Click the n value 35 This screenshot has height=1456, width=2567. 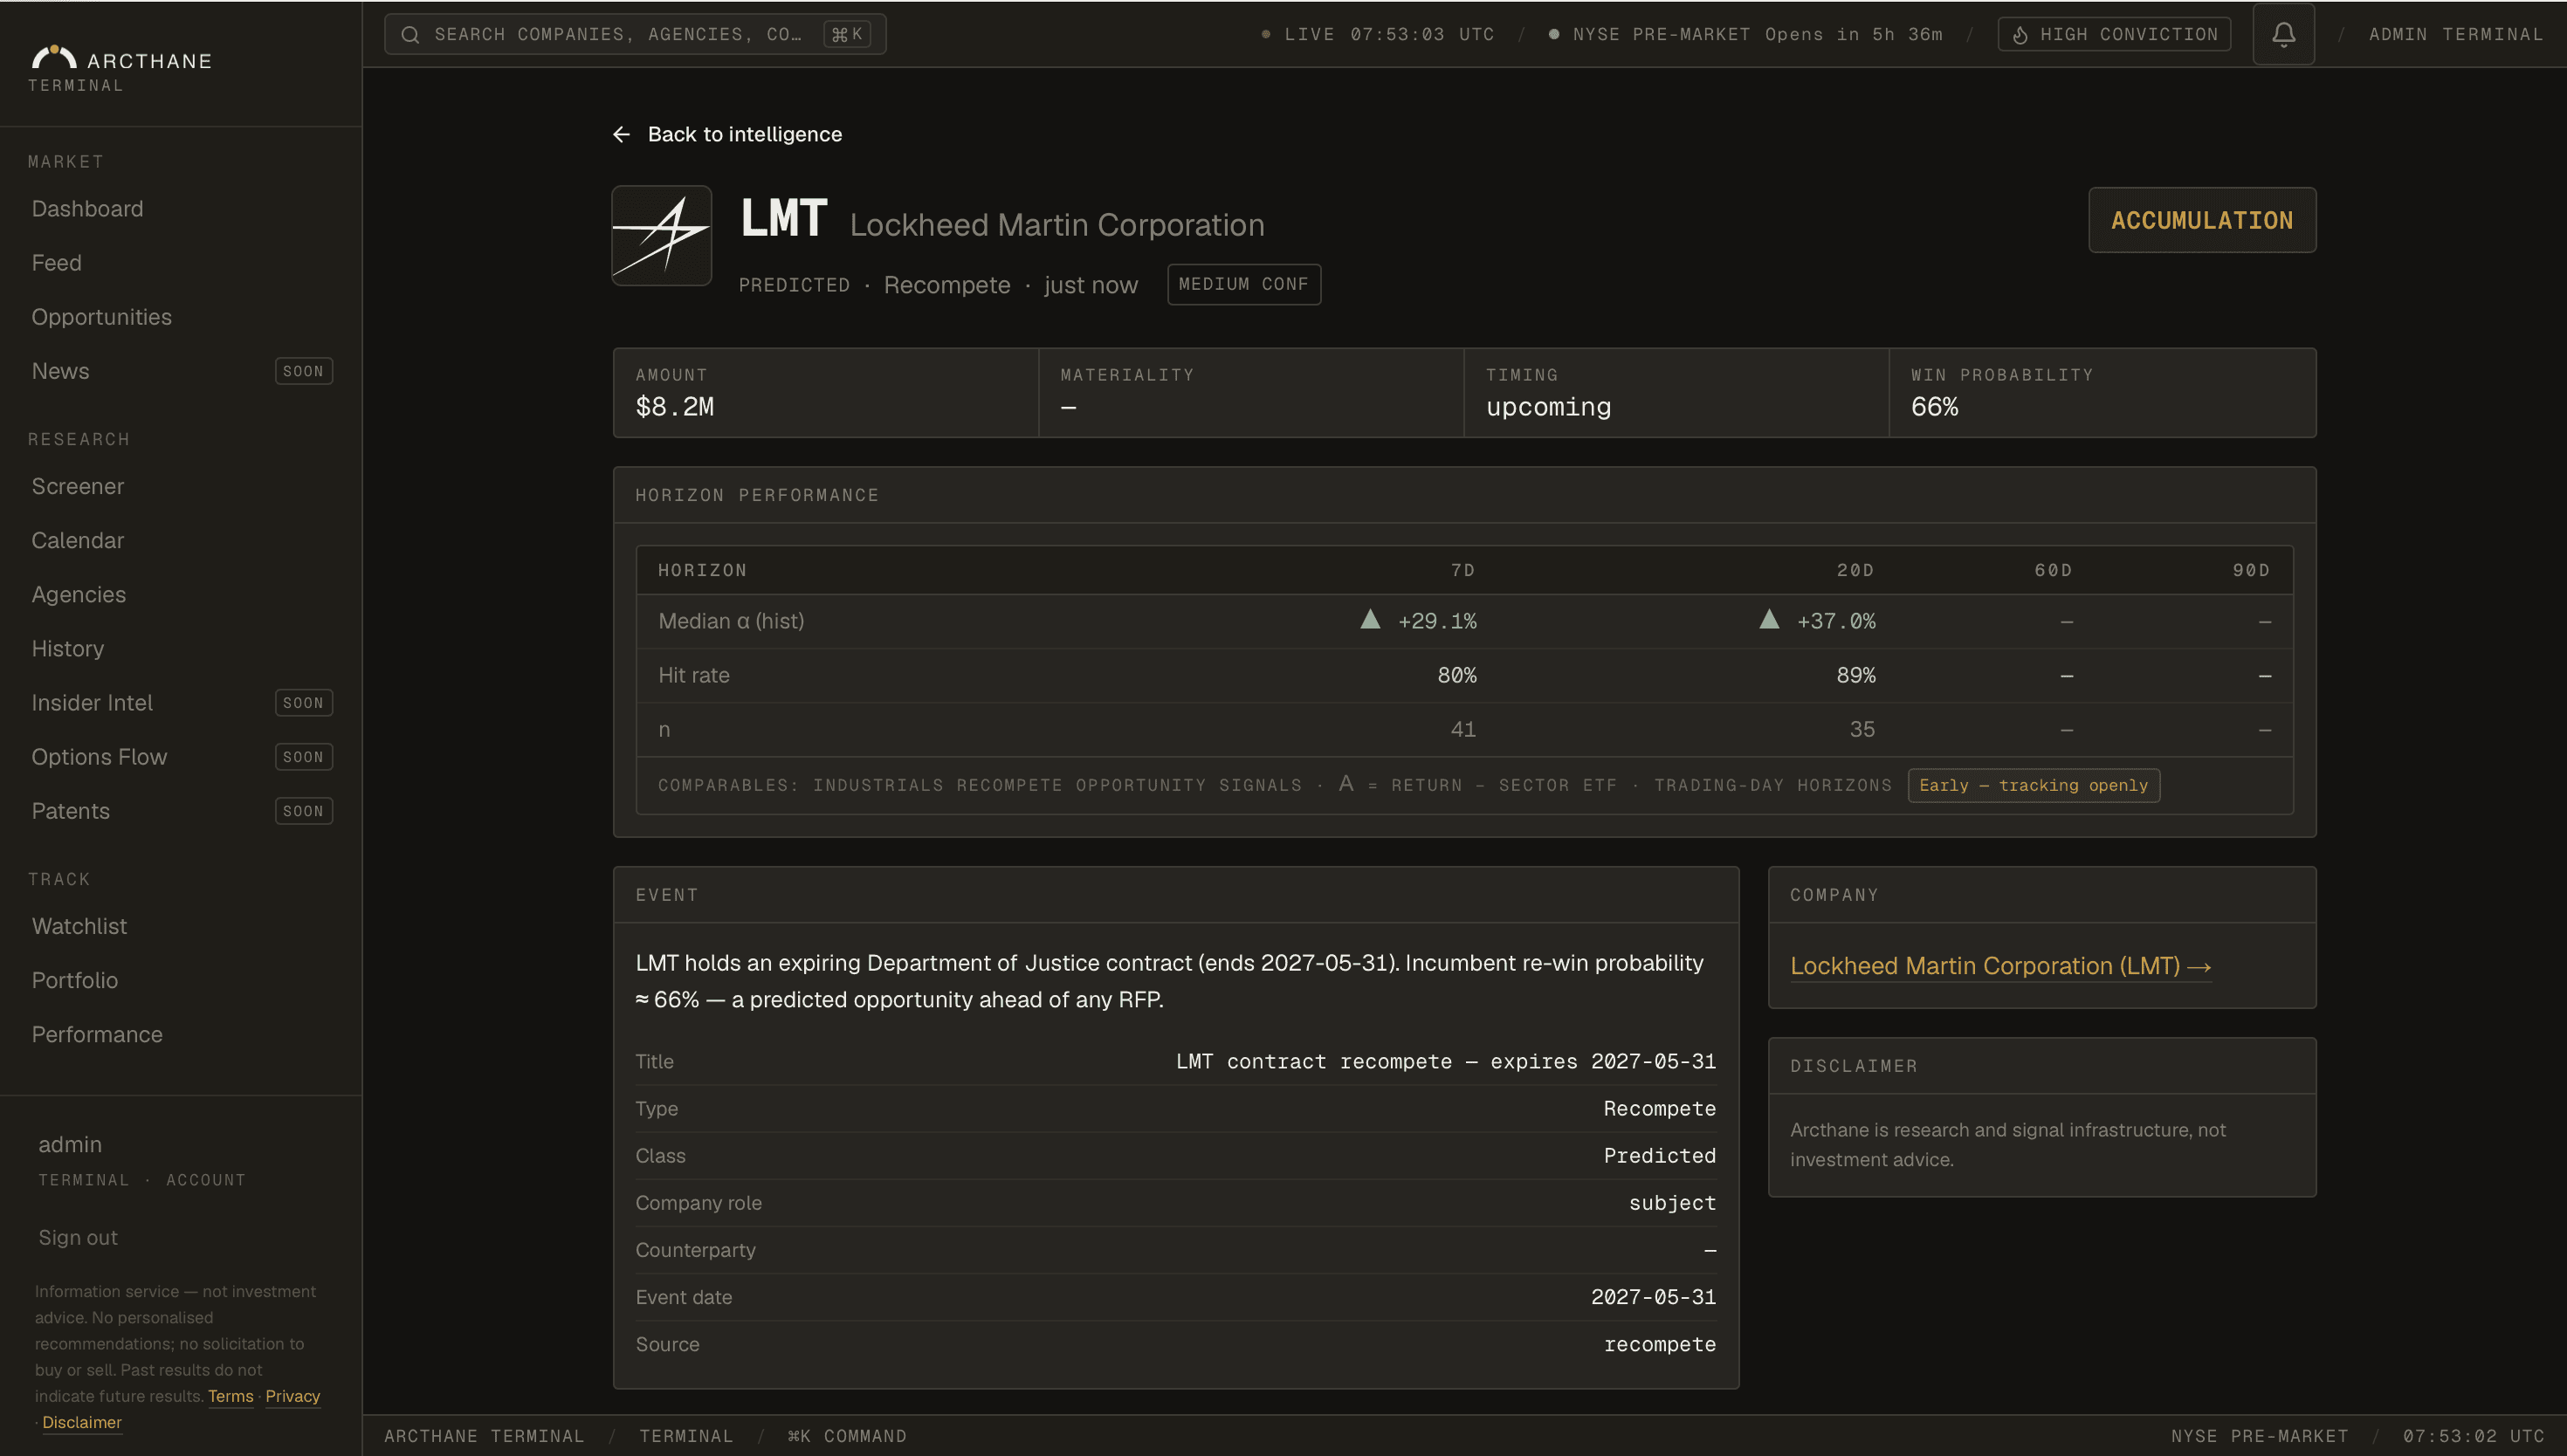1862,729
